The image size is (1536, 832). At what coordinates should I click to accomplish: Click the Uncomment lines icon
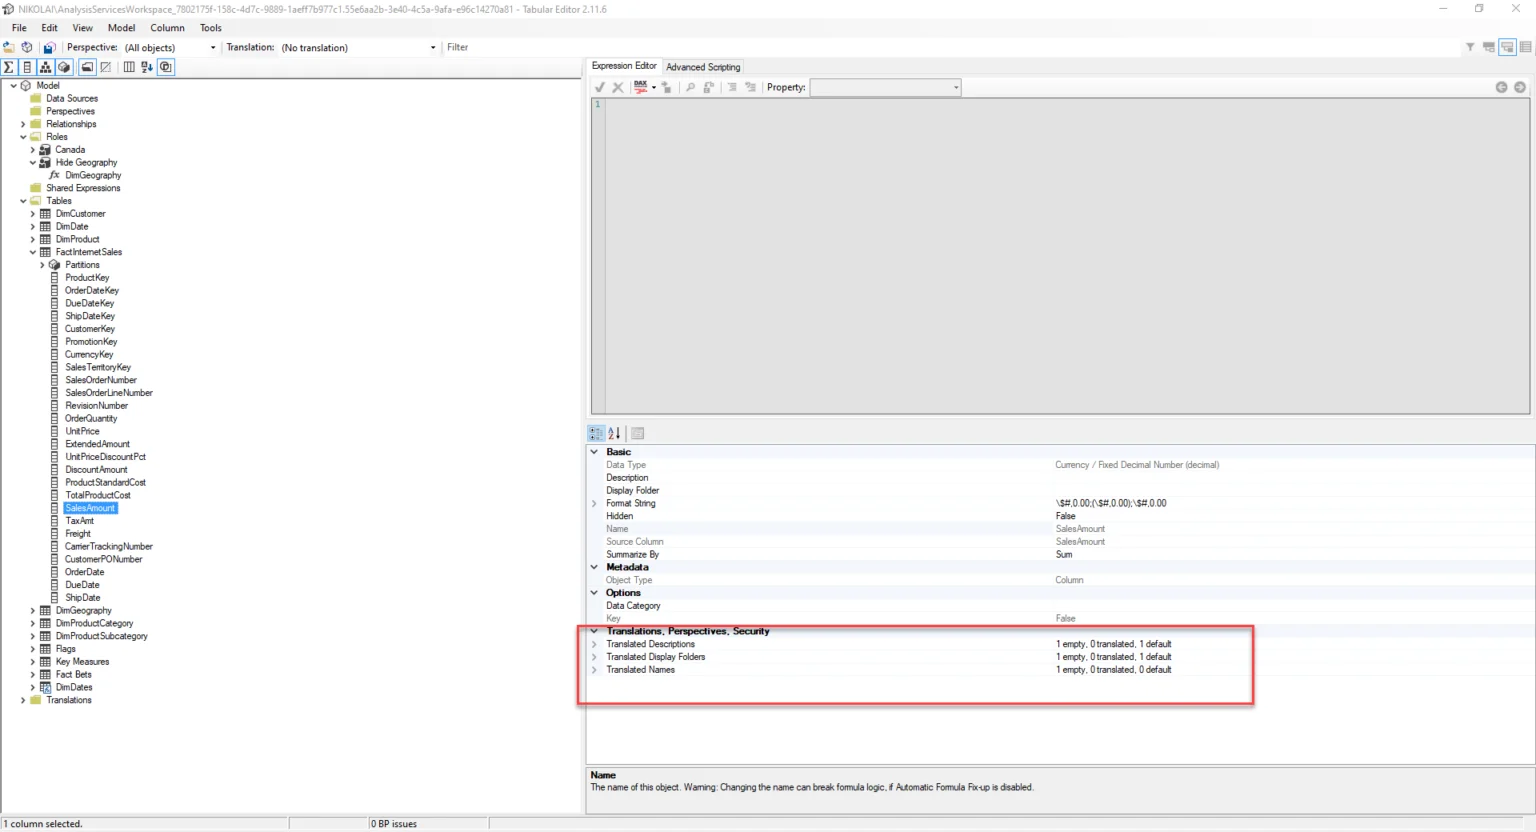tap(750, 87)
